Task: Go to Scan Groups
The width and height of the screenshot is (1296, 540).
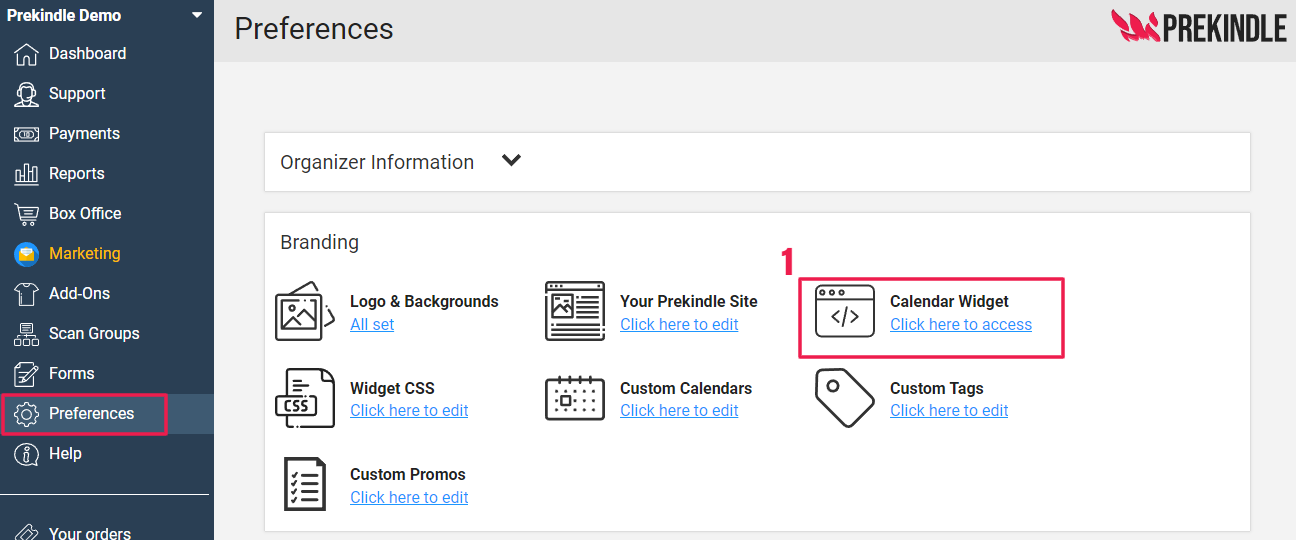Action: tap(94, 334)
